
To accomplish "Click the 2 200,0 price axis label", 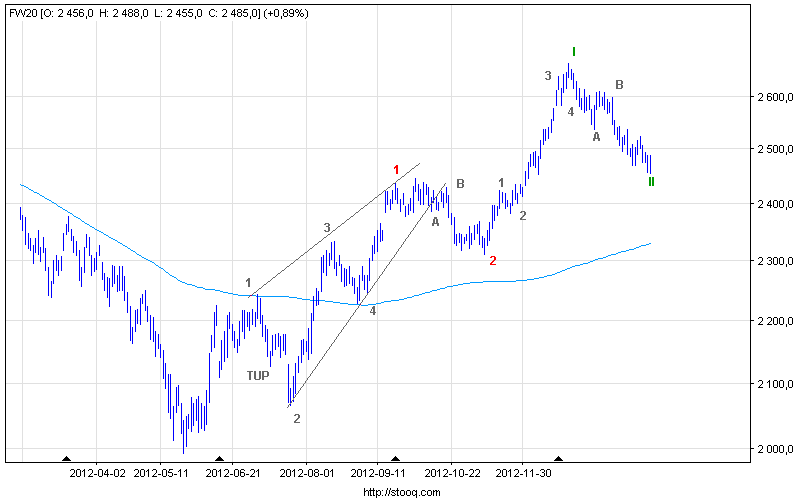I will click(x=776, y=321).
